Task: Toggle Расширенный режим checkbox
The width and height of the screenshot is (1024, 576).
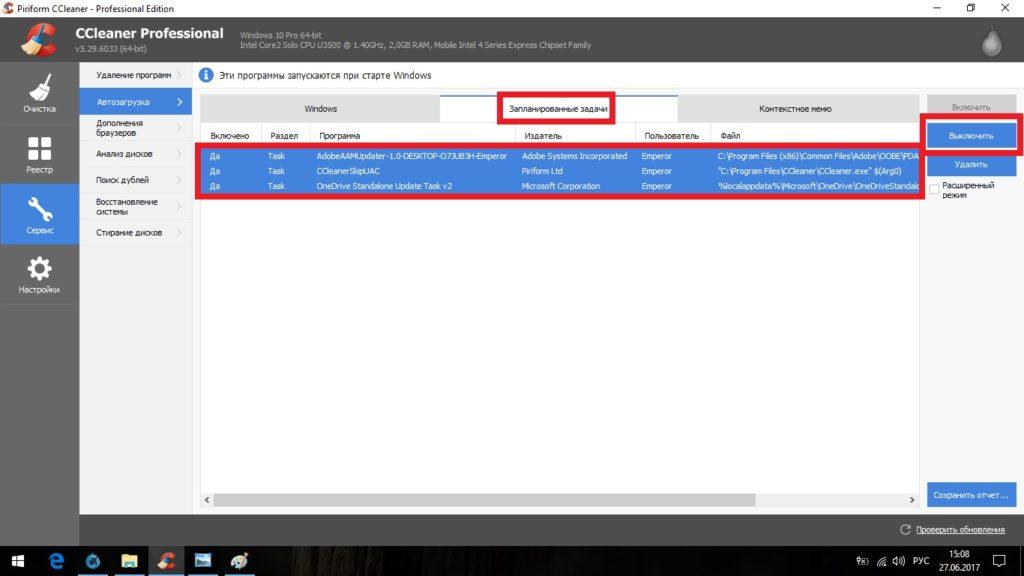Action: [934, 189]
